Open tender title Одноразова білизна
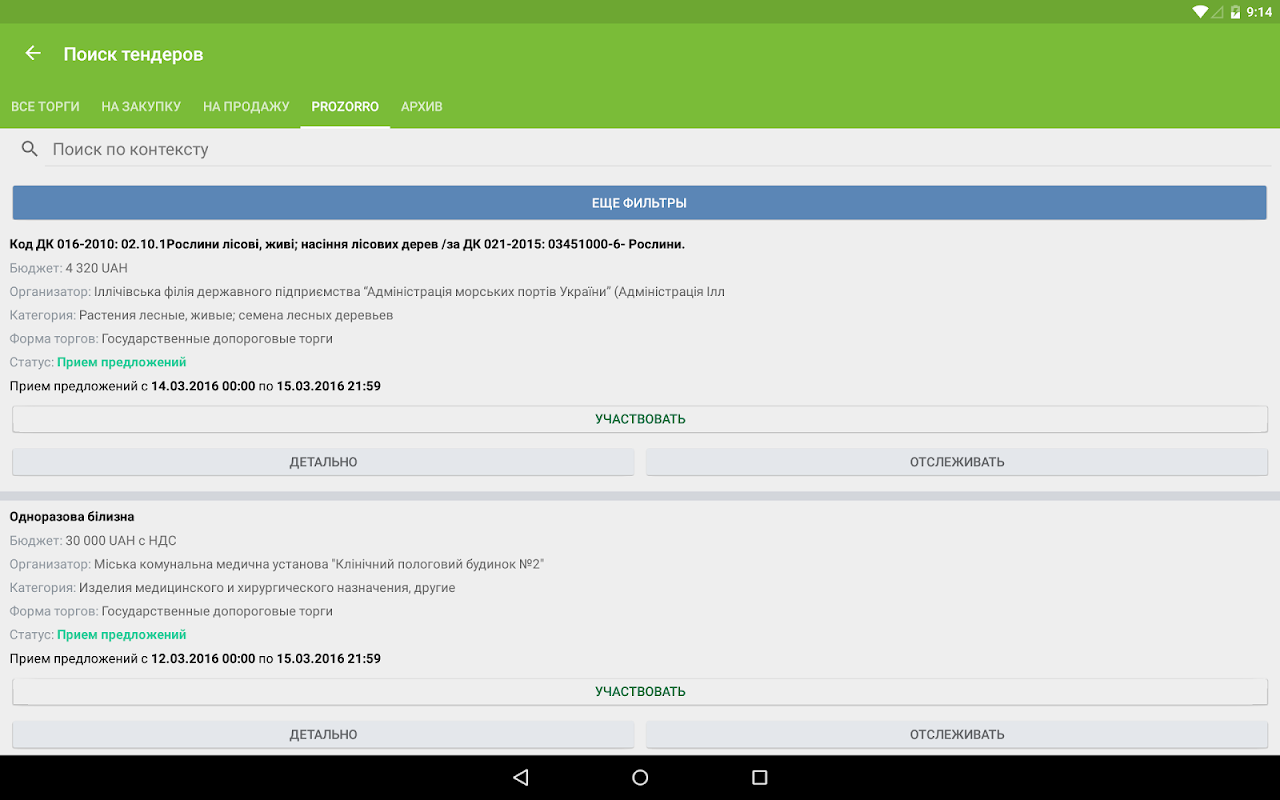Screen dimensions: 1280x800 (72, 517)
